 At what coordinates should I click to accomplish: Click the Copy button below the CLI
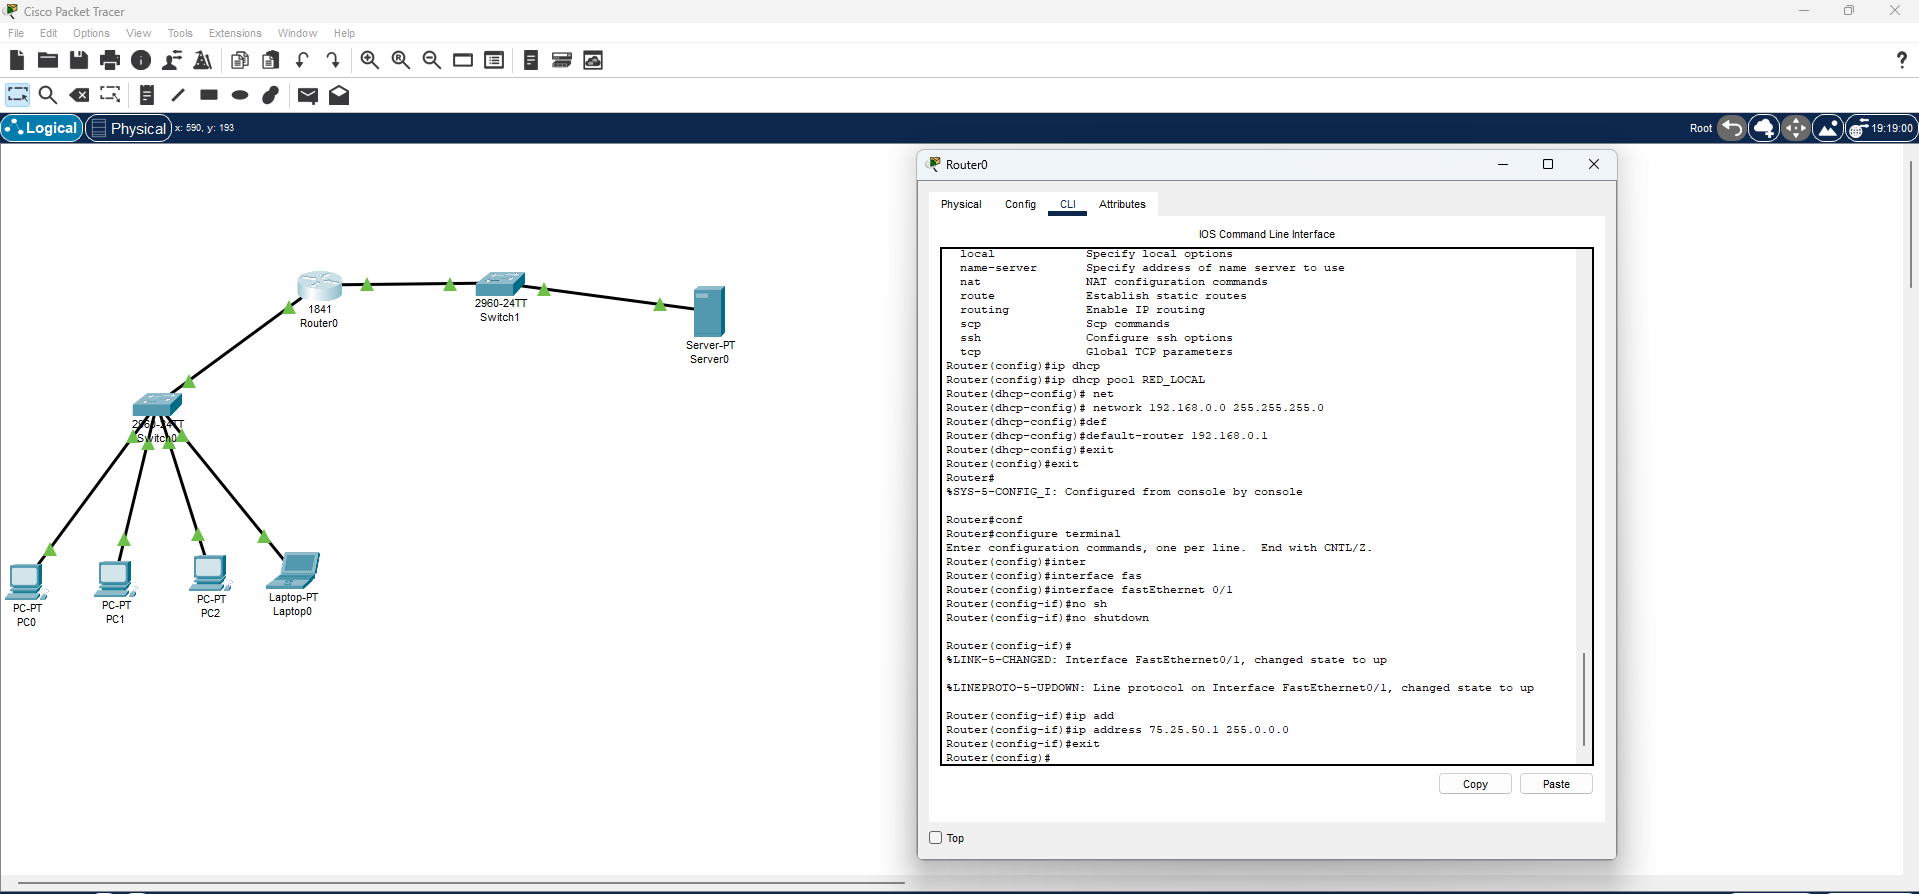1475,784
